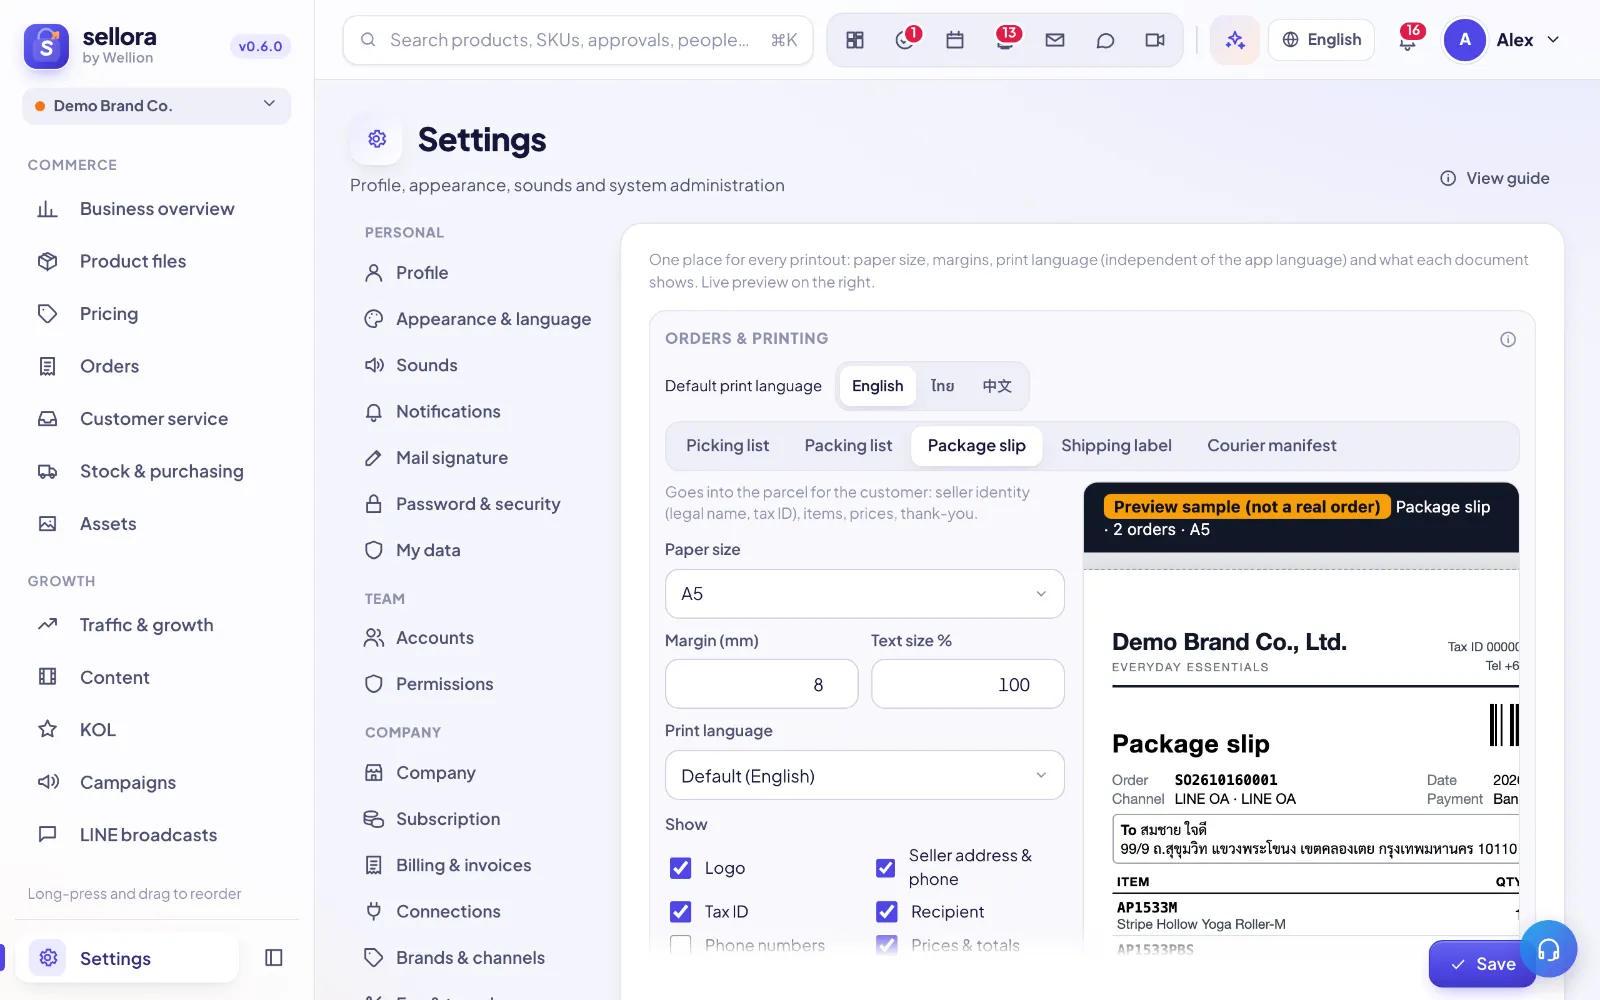
Task: Switch to the Courier manifest tab
Action: (x=1272, y=446)
